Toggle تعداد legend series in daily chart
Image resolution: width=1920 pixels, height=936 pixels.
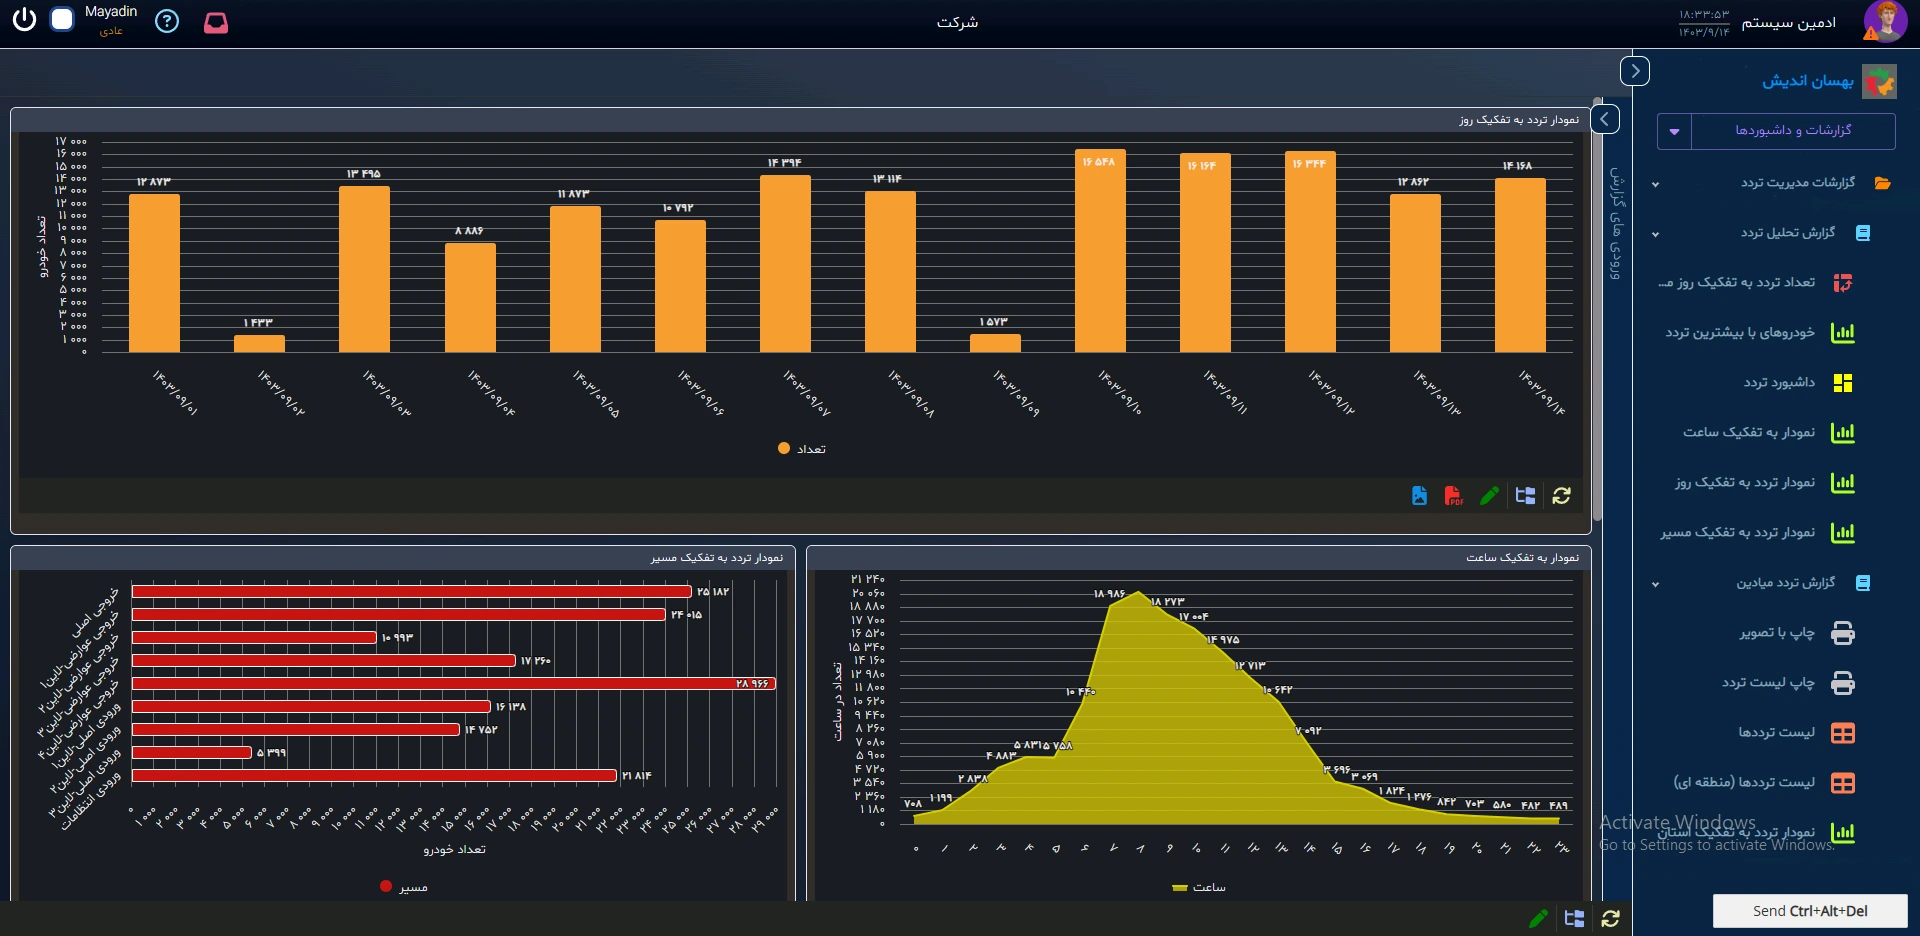coord(802,449)
